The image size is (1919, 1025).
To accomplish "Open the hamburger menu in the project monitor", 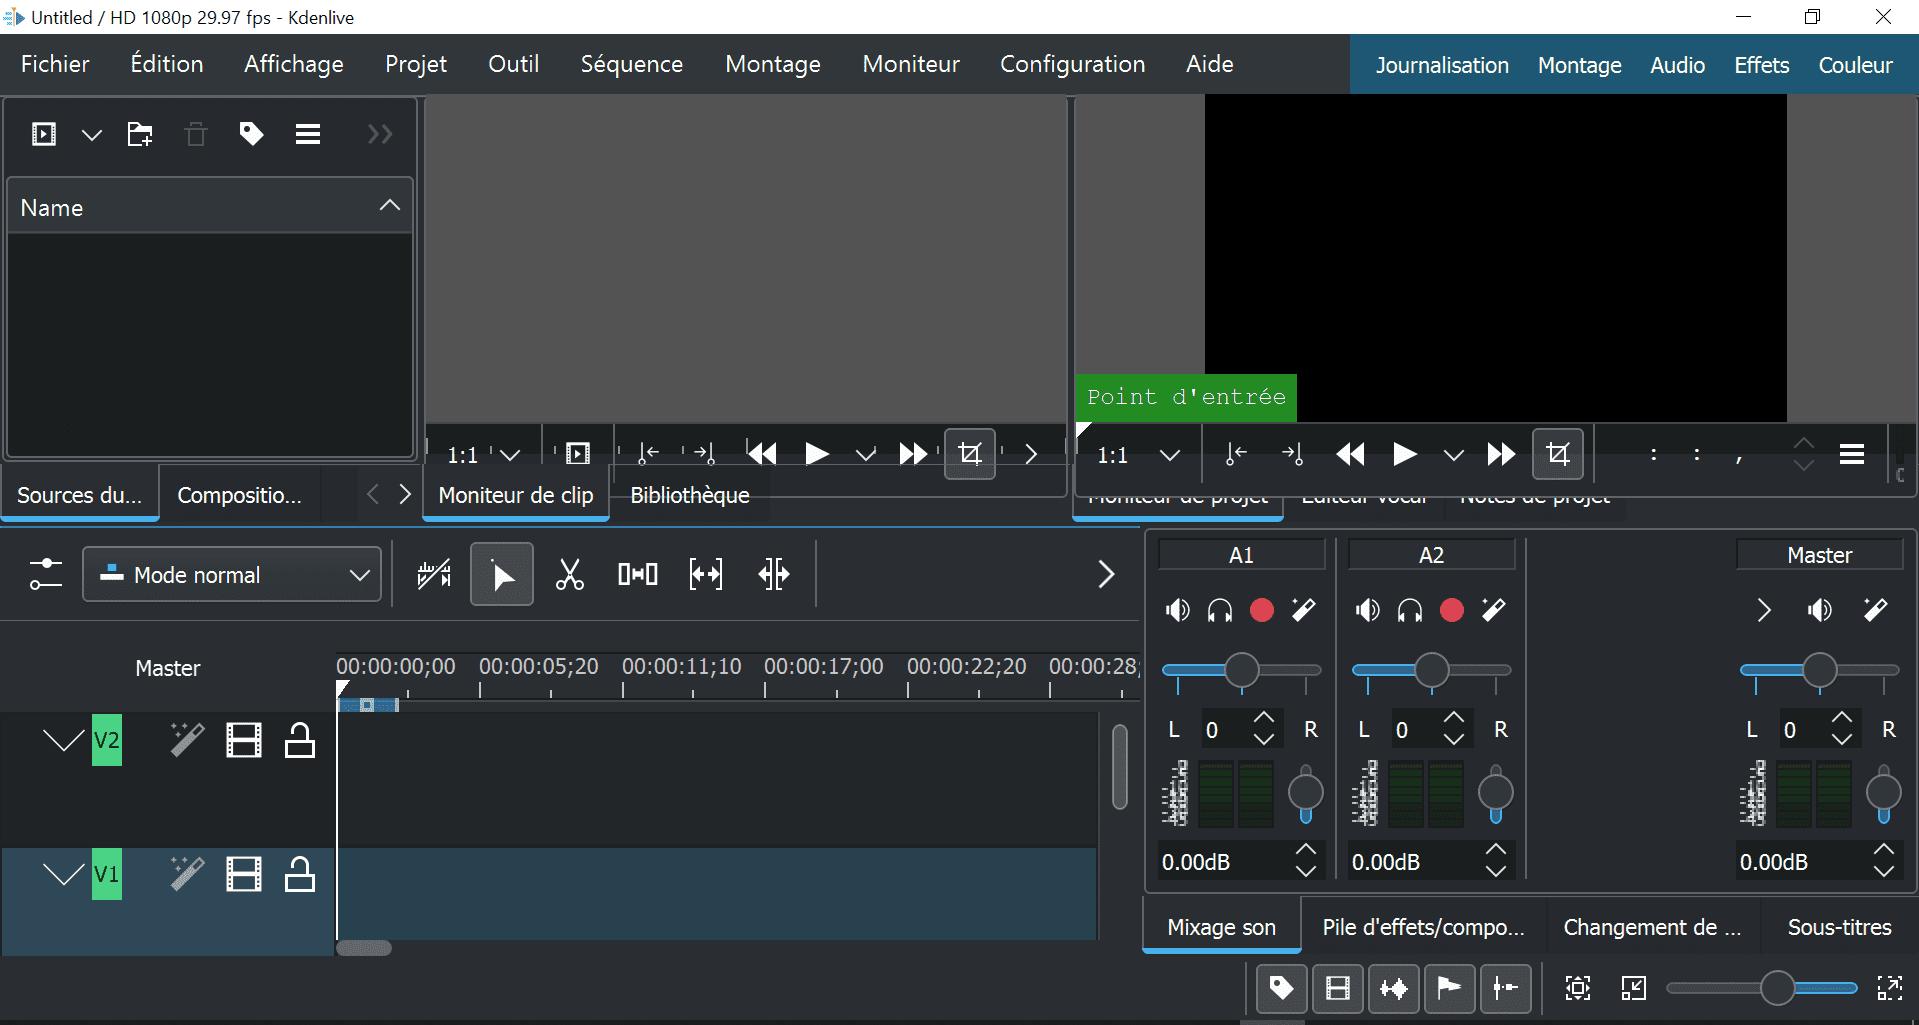I will [1851, 454].
